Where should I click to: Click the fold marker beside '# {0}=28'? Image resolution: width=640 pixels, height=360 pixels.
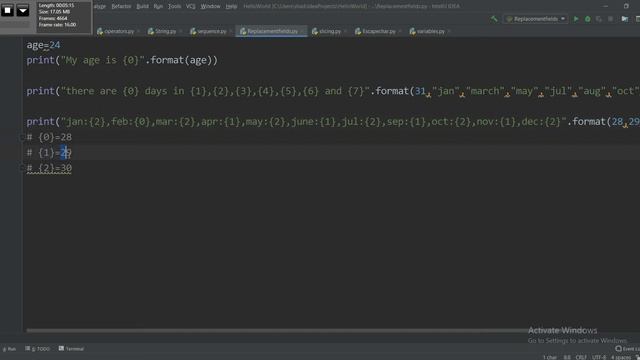tap(22, 138)
